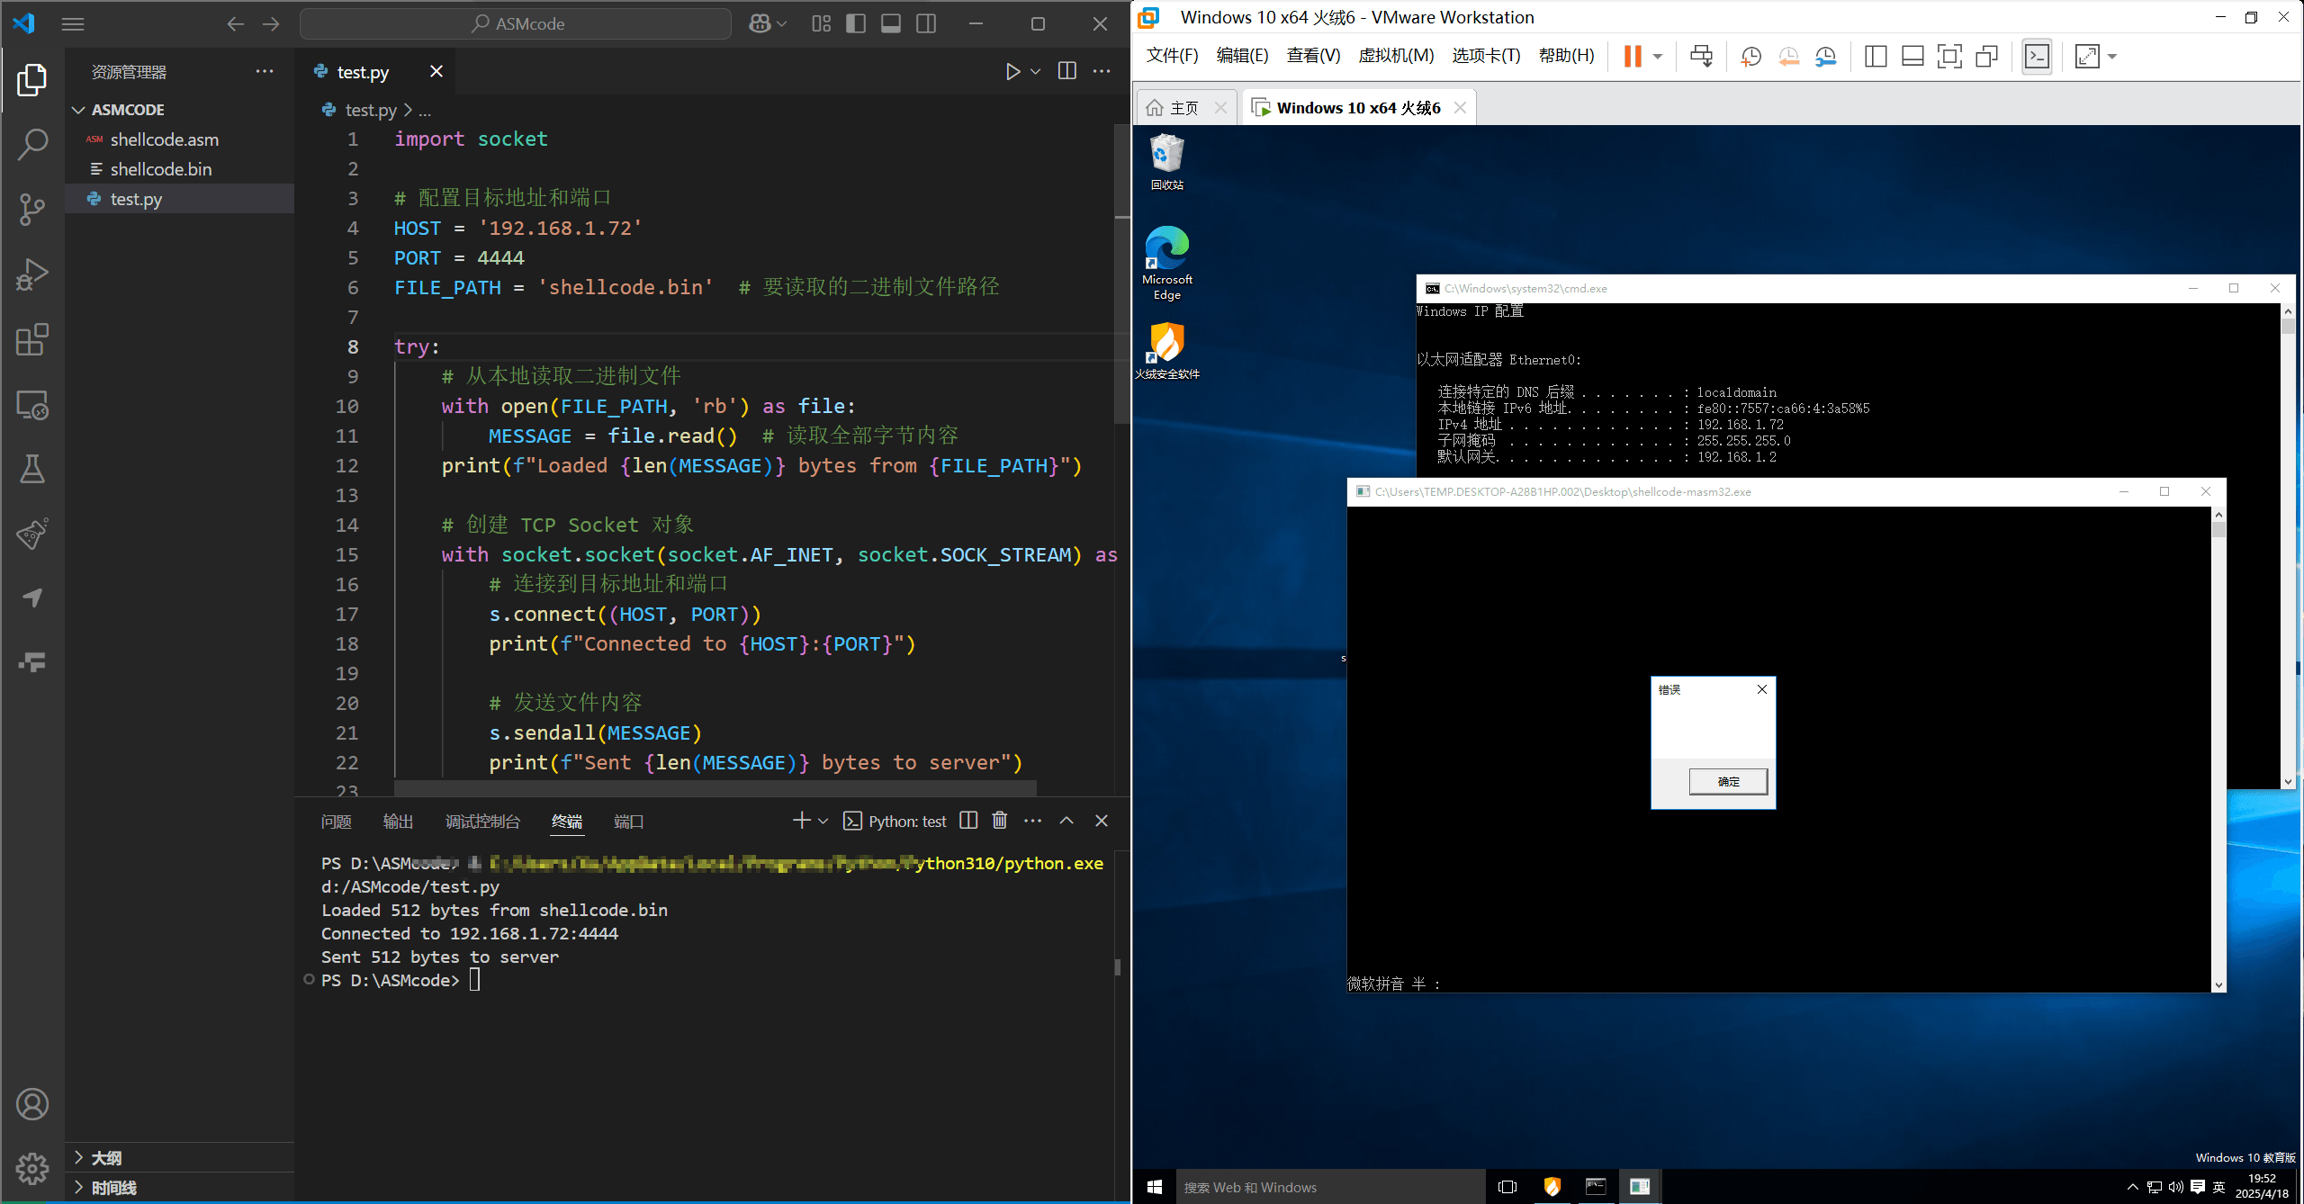This screenshot has height=1204, width=2304.
Task: Open the Extensions view icon
Action: point(32,340)
